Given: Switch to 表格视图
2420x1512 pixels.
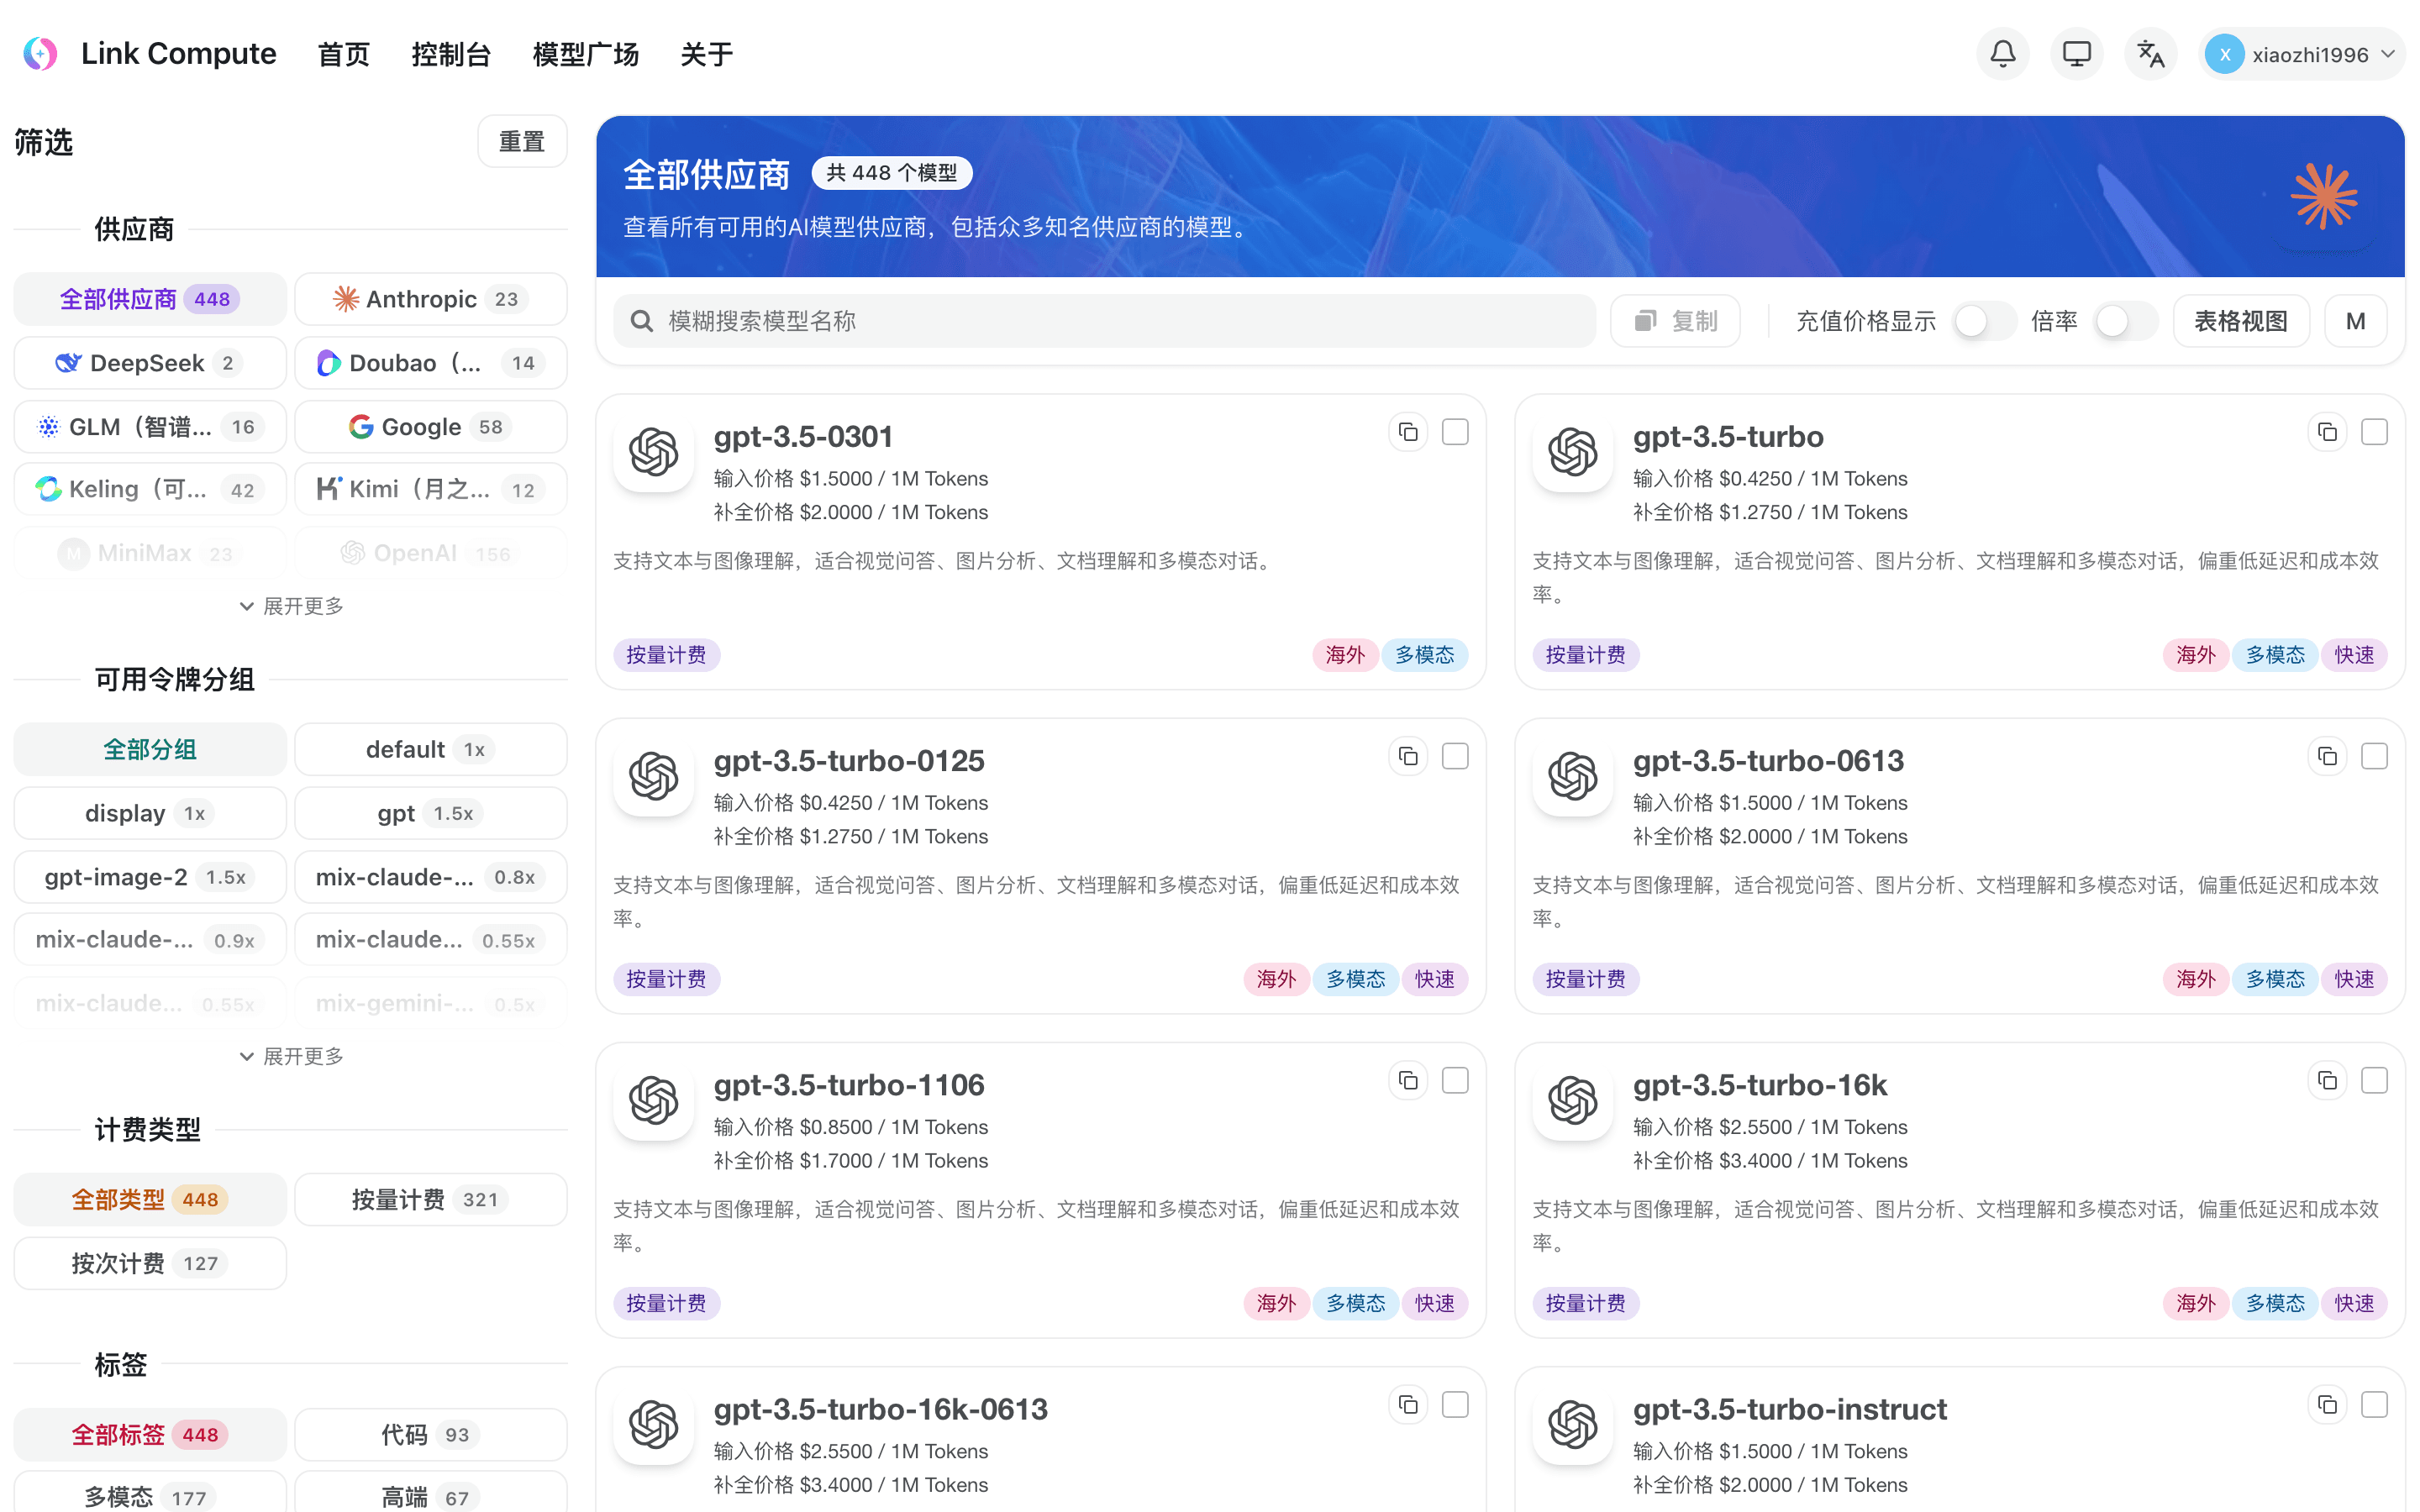Looking at the screenshot, I should (2241, 321).
